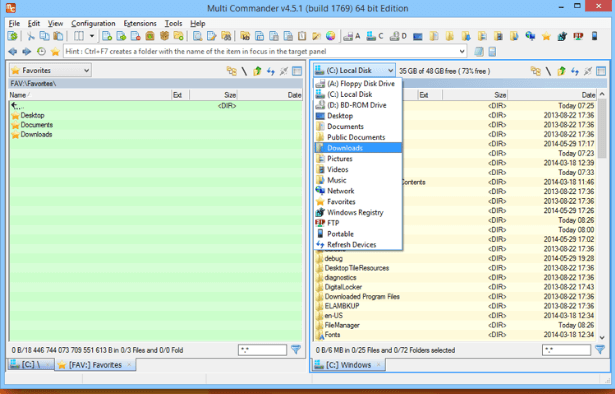Switch to the [C:] \ tab in left panel

(x=30, y=365)
